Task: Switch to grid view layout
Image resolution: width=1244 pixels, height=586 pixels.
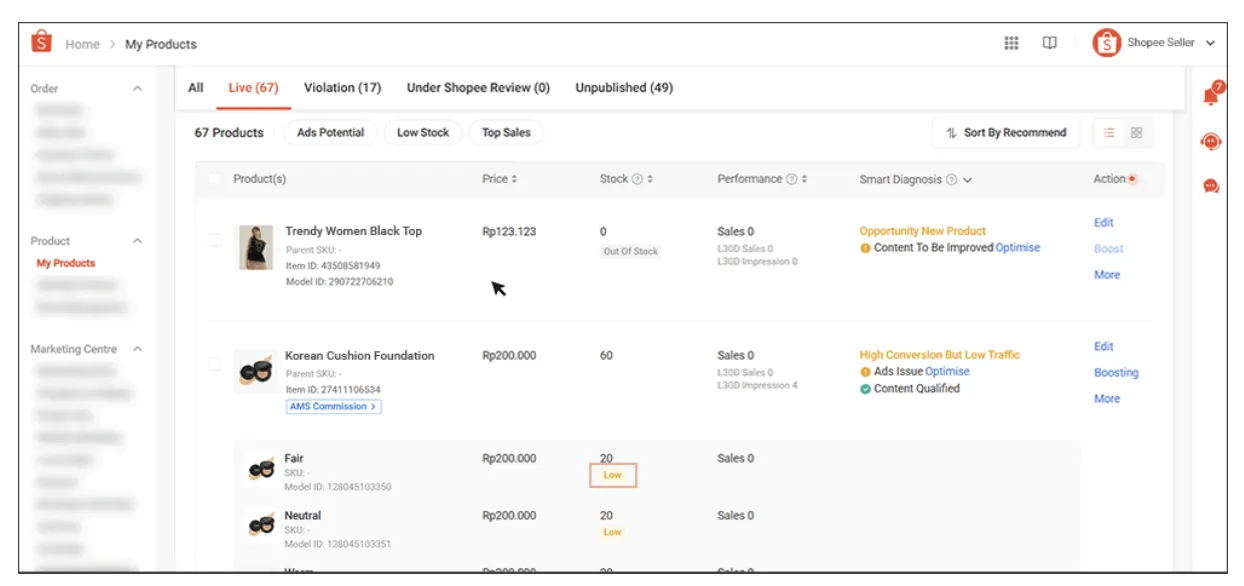Action: point(1137,133)
